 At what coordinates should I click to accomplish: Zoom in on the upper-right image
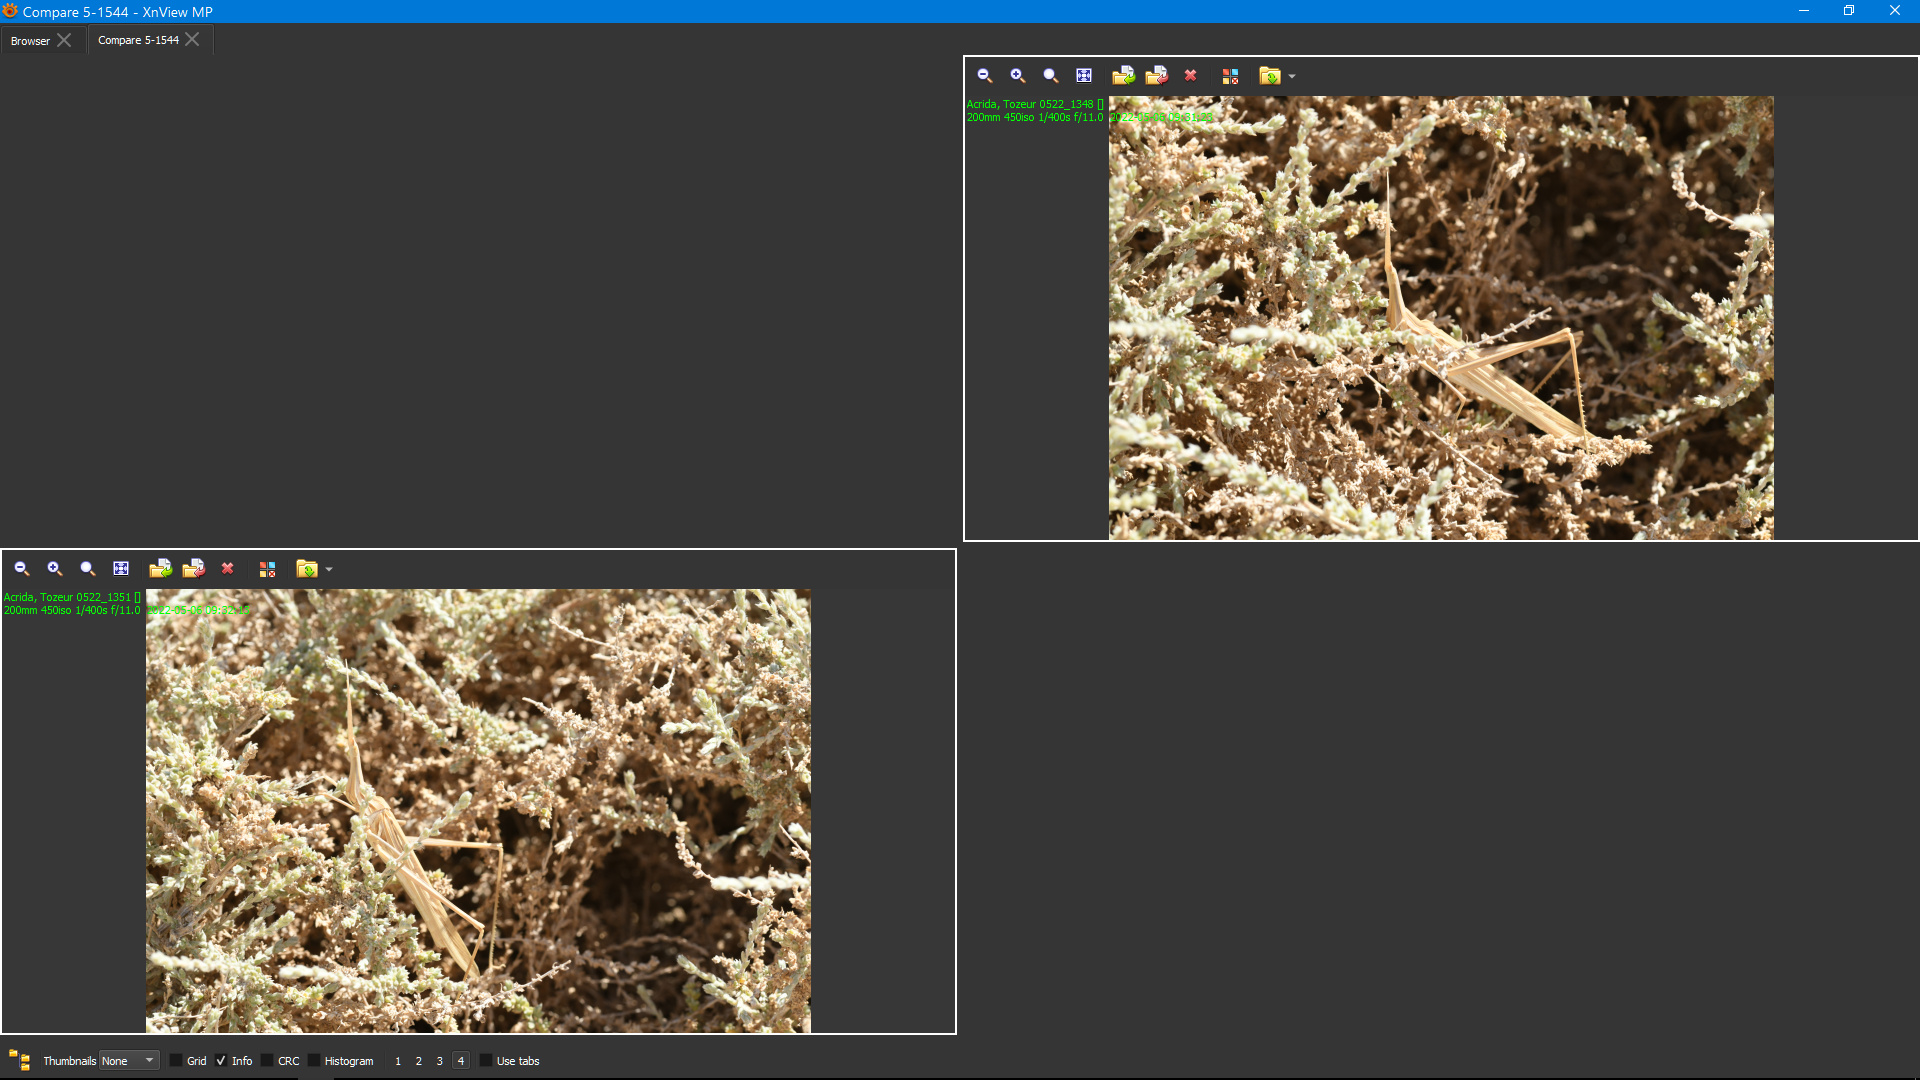coord(1017,76)
